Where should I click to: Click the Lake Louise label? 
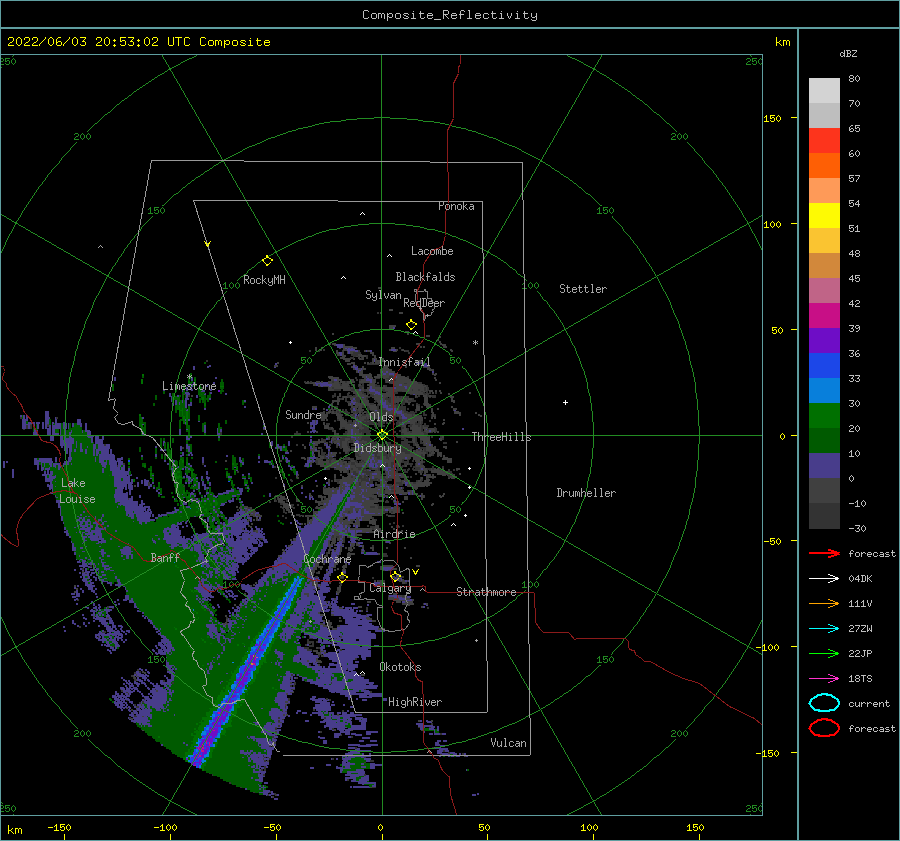point(77,491)
